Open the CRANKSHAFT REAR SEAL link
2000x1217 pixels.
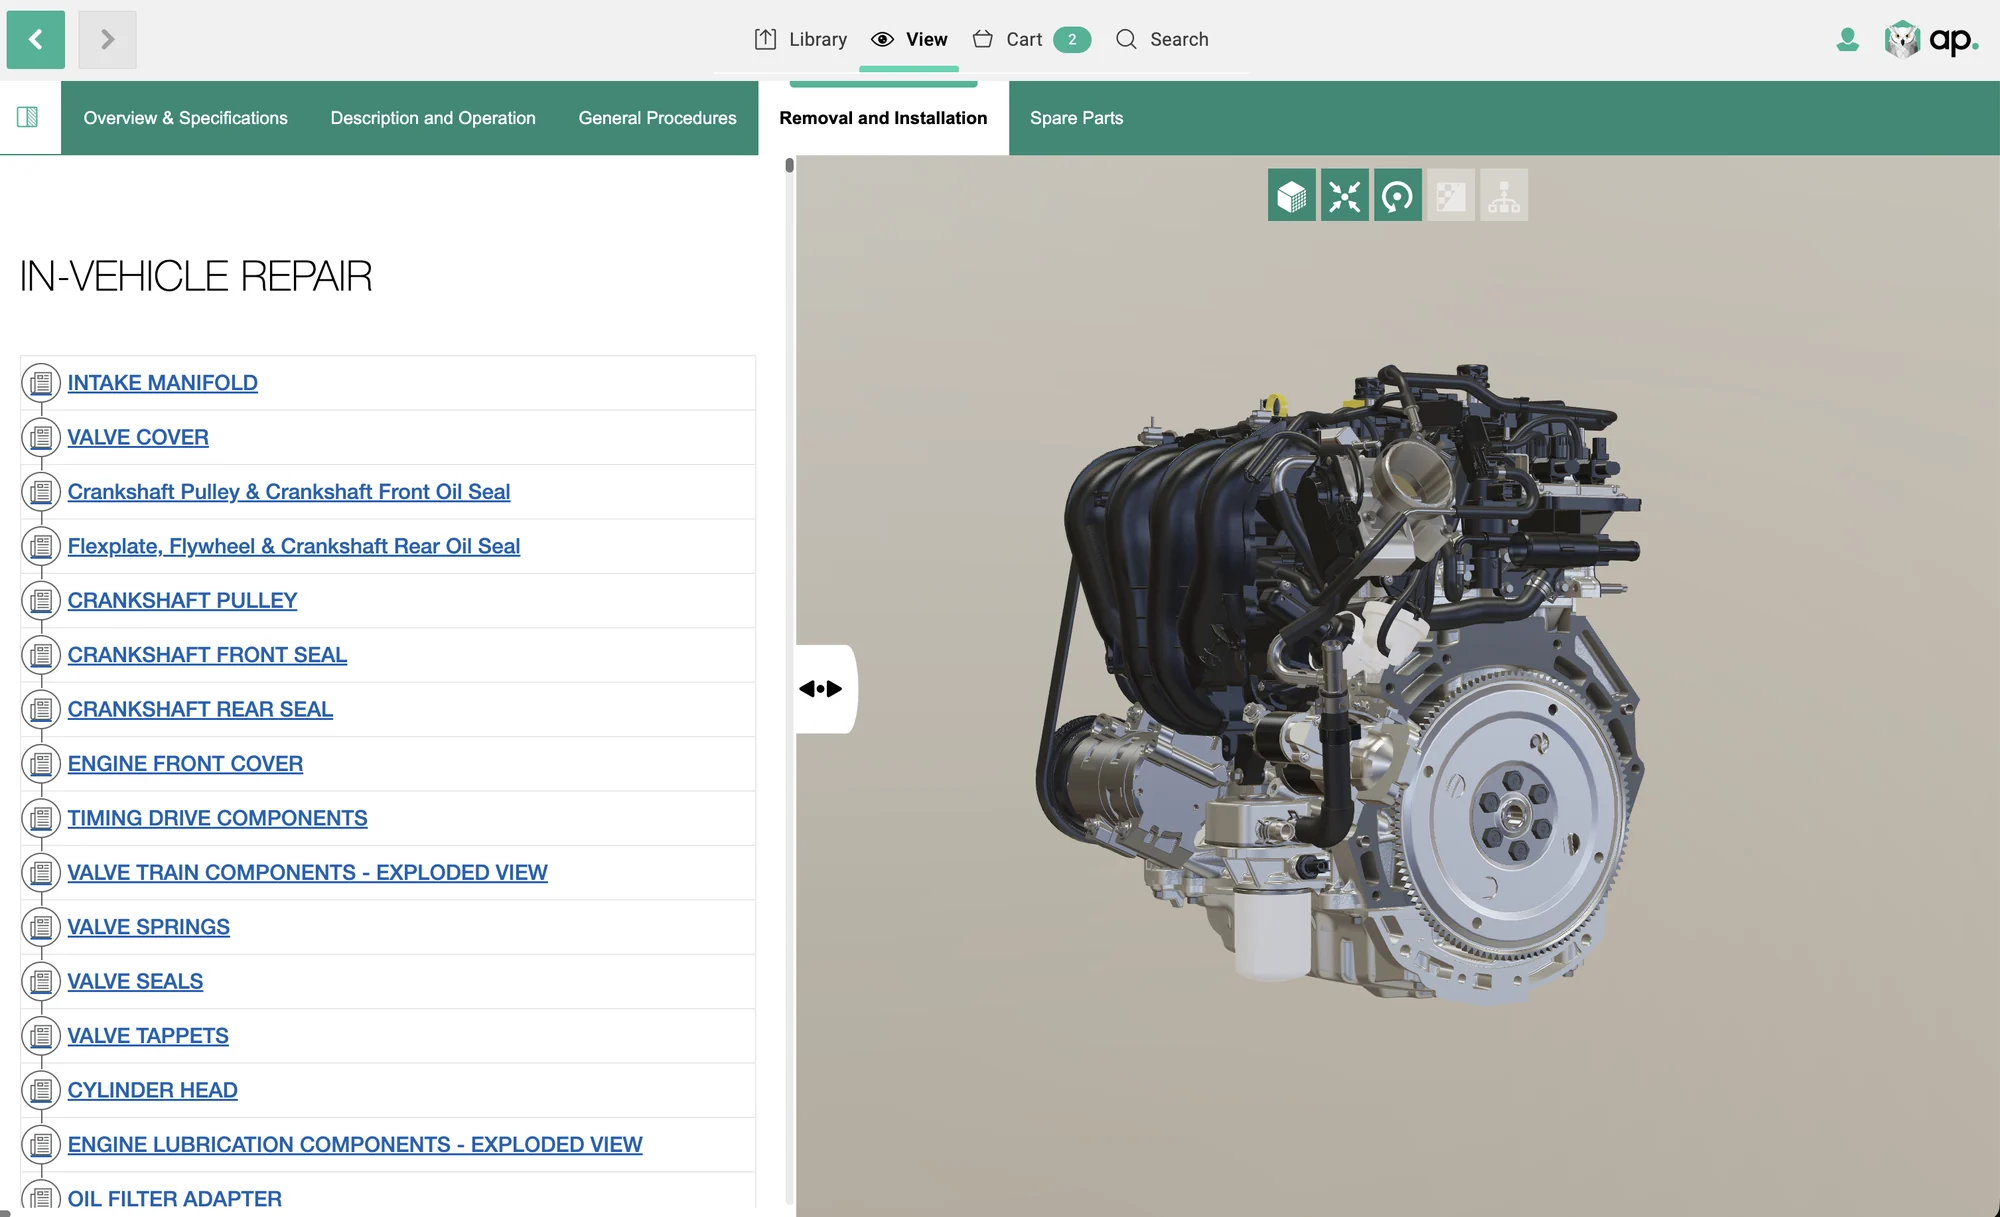tap(200, 709)
